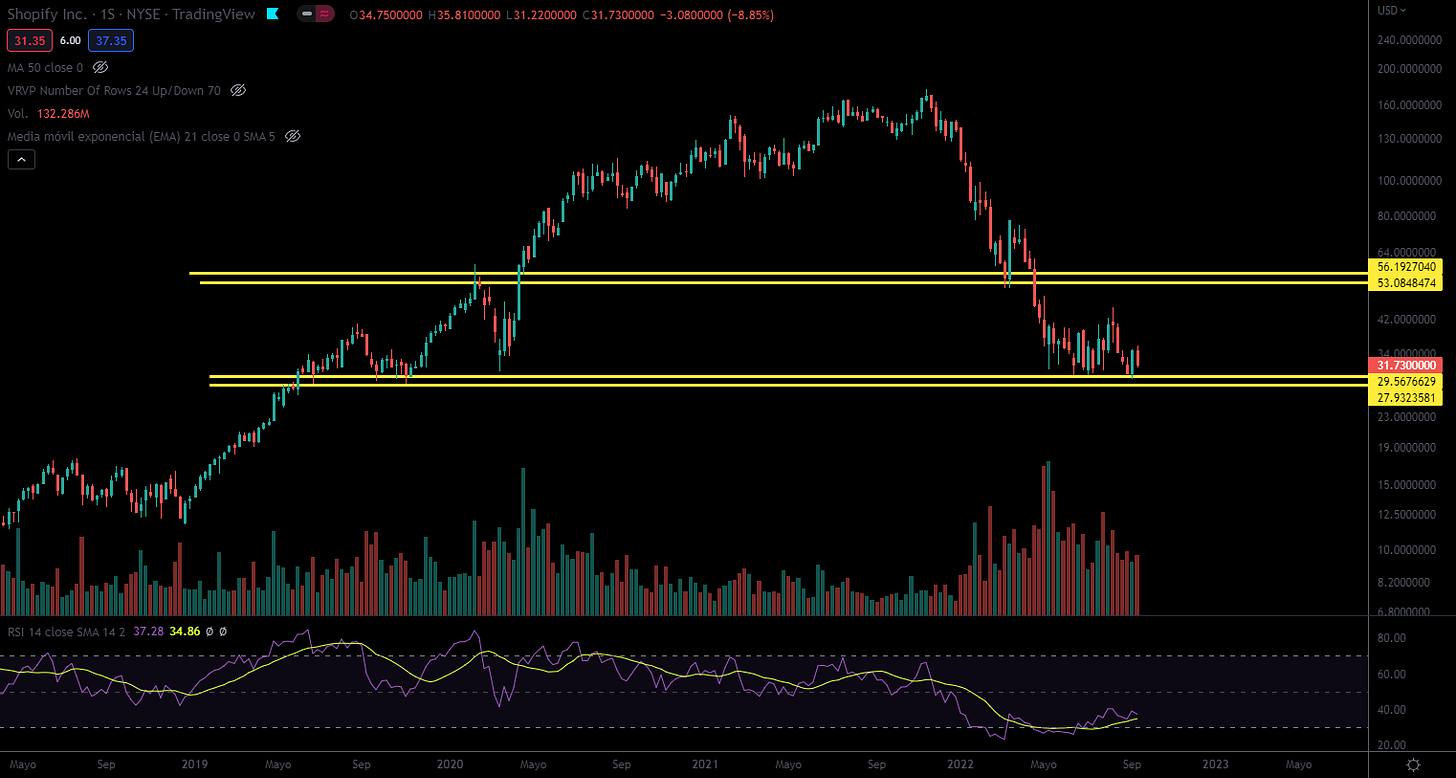The image size is (1456, 778).
Task: Click the spread value 6.00
Action: tap(70, 41)
